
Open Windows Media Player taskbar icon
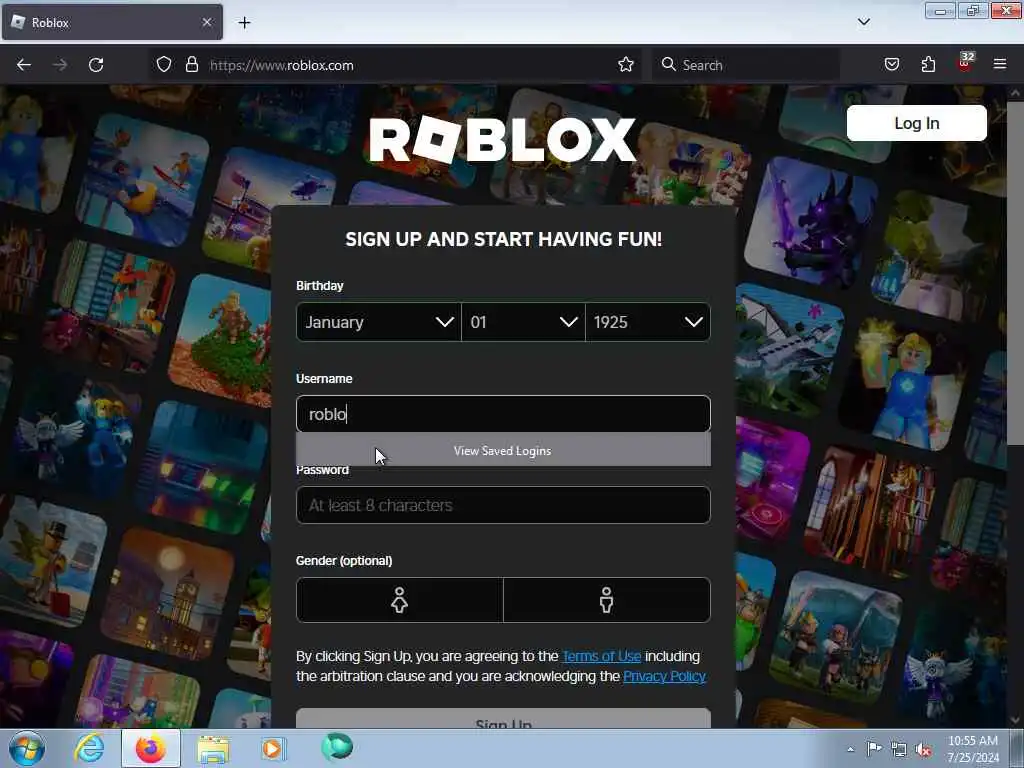pos(273,748)
